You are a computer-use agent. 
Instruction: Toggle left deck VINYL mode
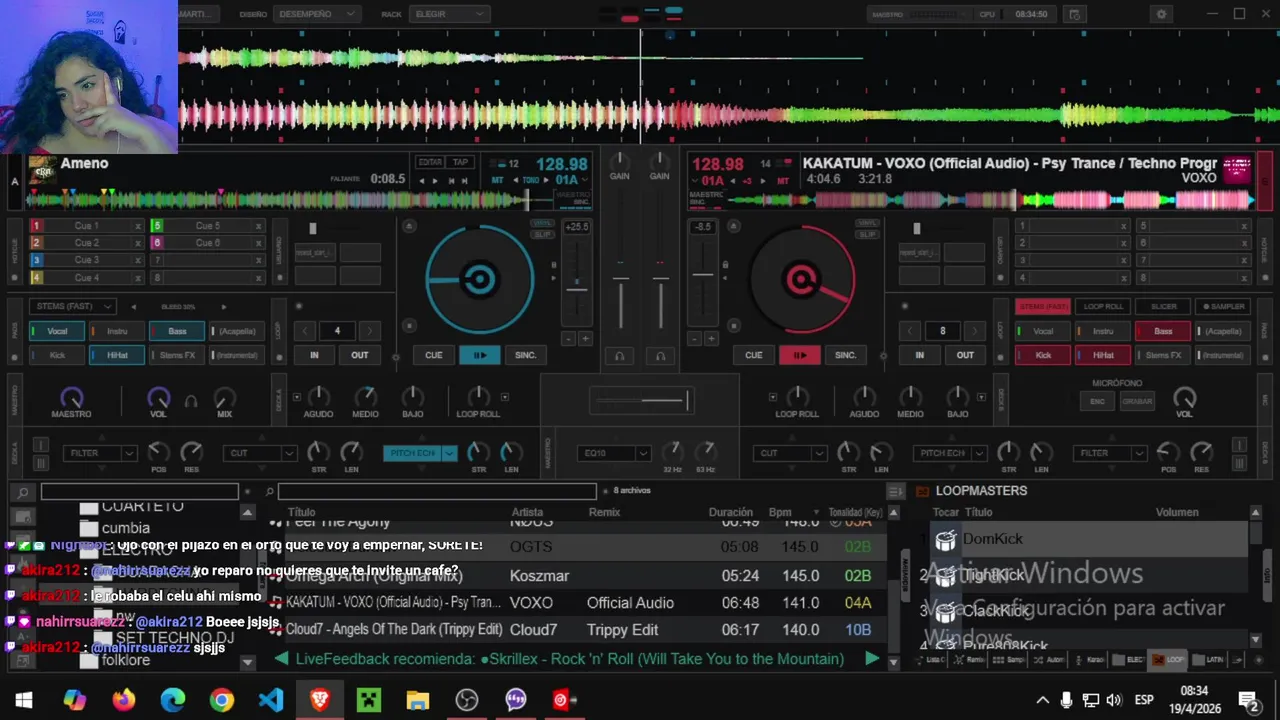point(542,223)
